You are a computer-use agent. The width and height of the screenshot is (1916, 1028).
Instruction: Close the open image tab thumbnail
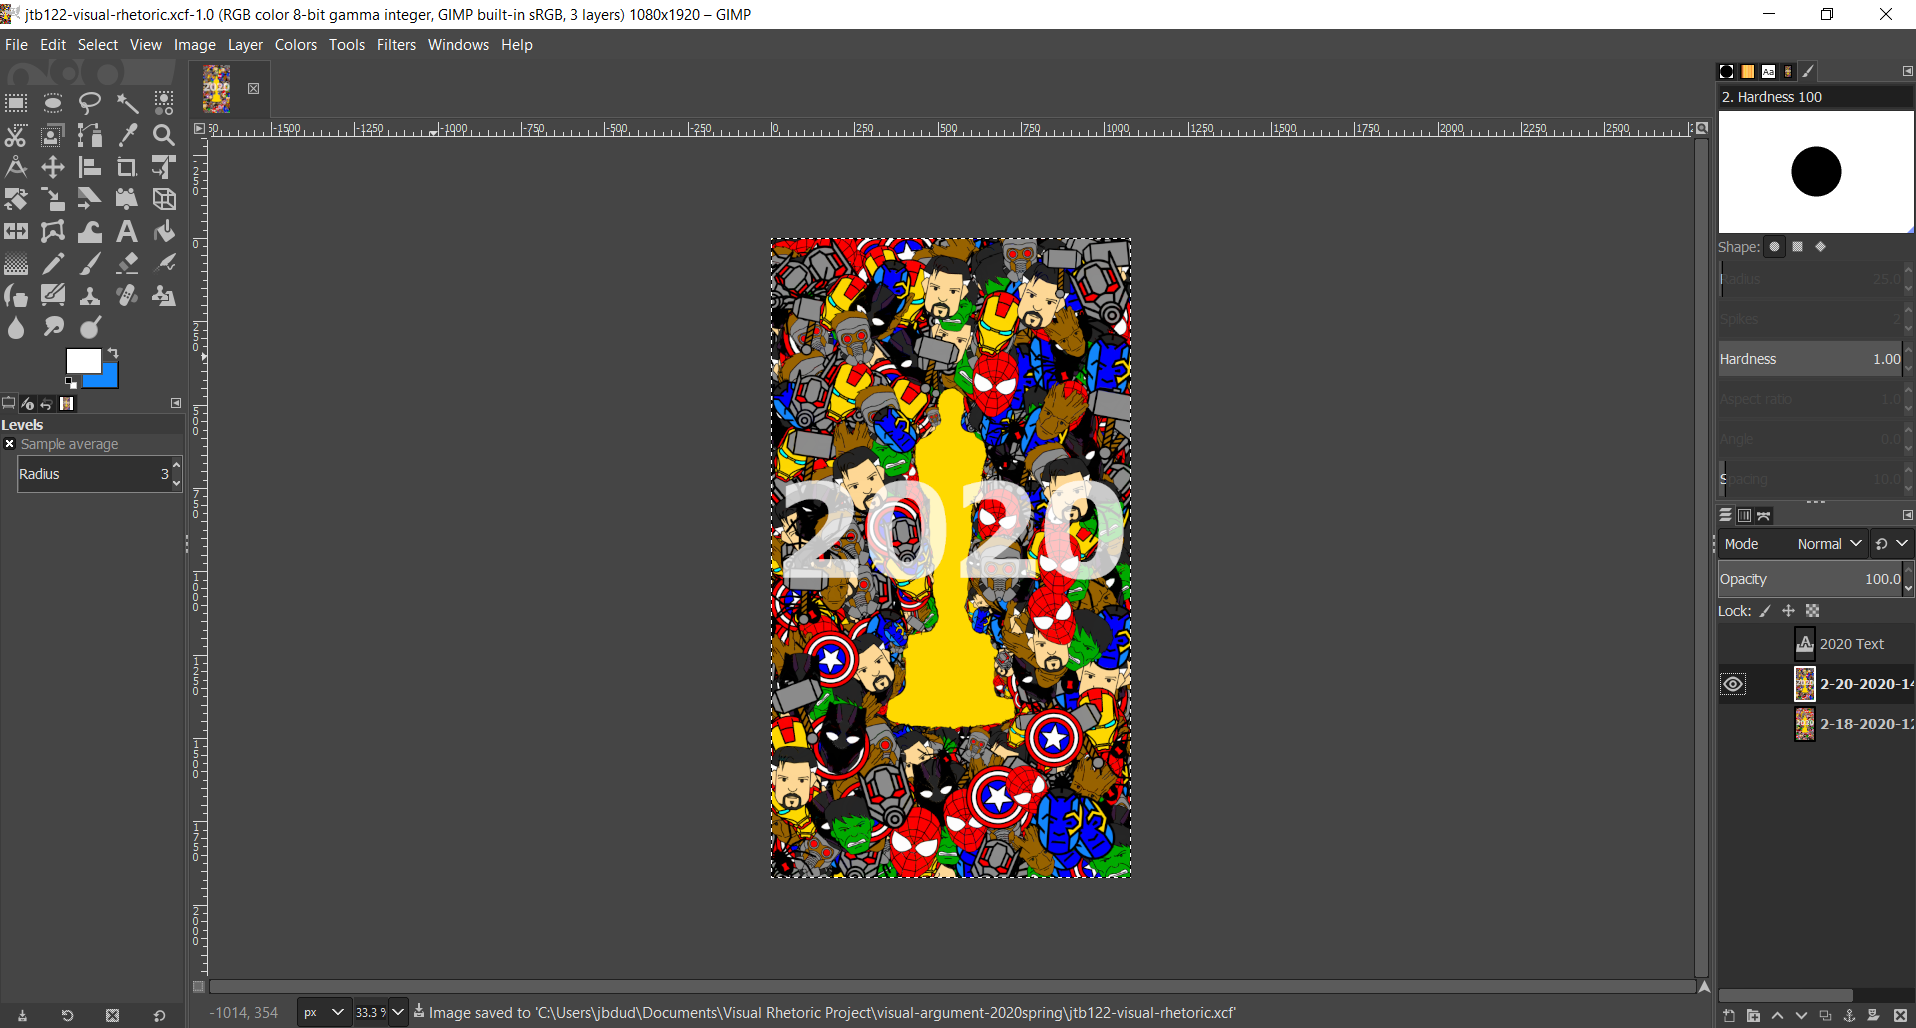tap(254, 88)
